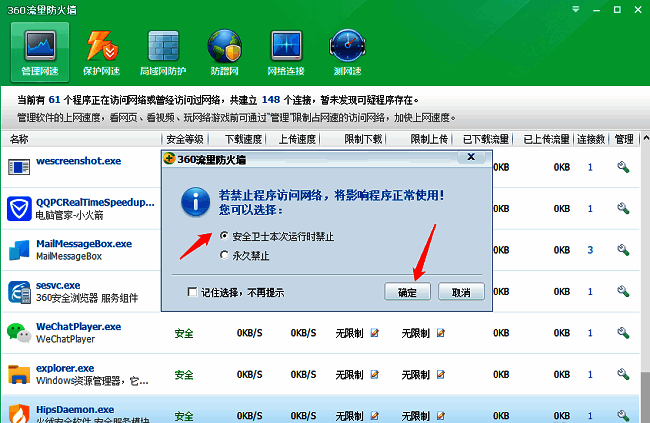Click the 确定 confirm button
The image size is (650, 423).
[407, 292]
